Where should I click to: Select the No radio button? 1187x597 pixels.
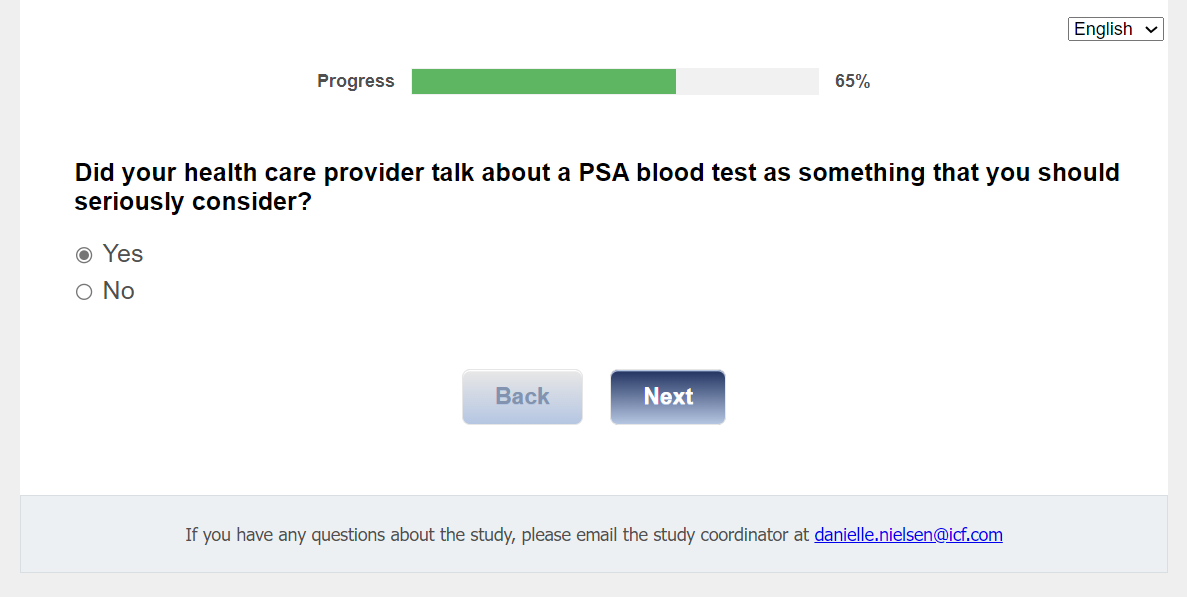click(84, 292)
